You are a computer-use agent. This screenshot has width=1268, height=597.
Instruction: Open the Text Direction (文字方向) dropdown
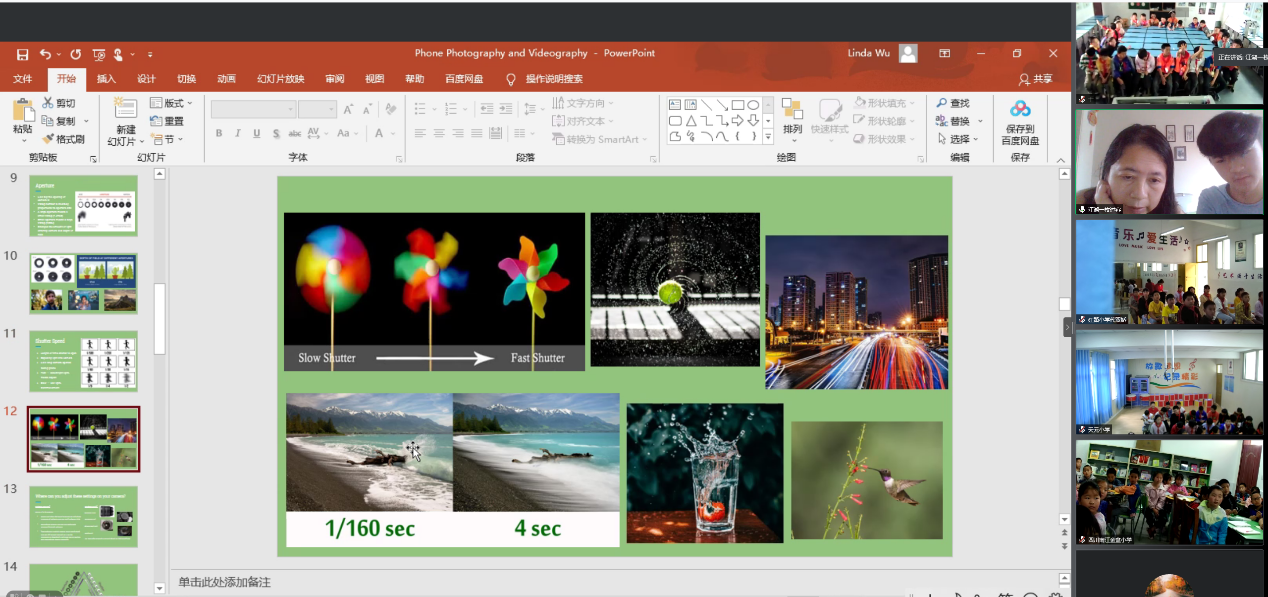click(582, 103)
